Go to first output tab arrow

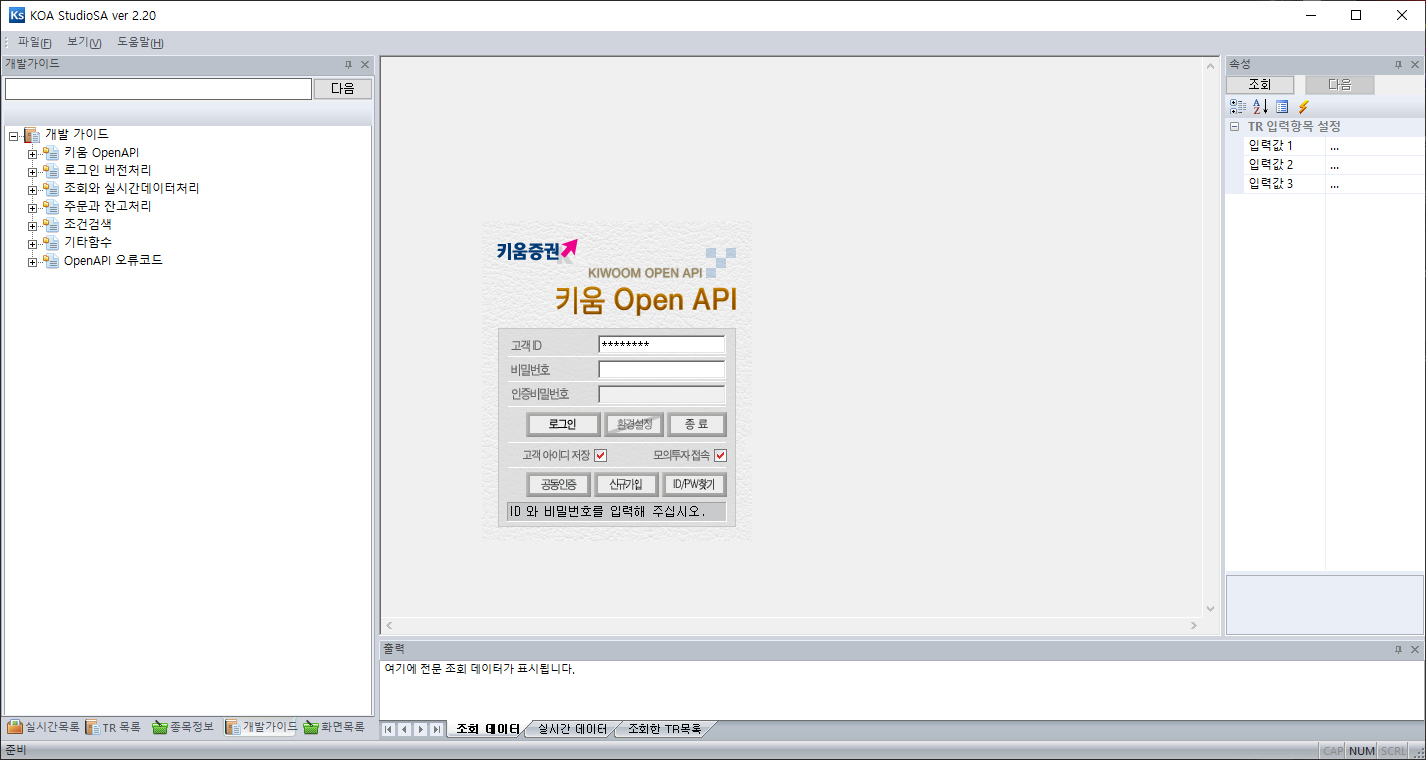[389, 729]
